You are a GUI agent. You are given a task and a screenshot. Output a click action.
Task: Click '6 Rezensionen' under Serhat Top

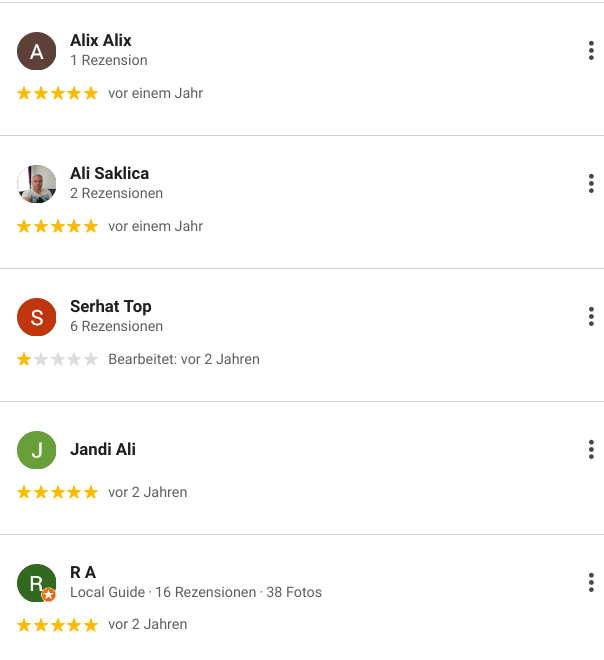[x=116, y=326]
